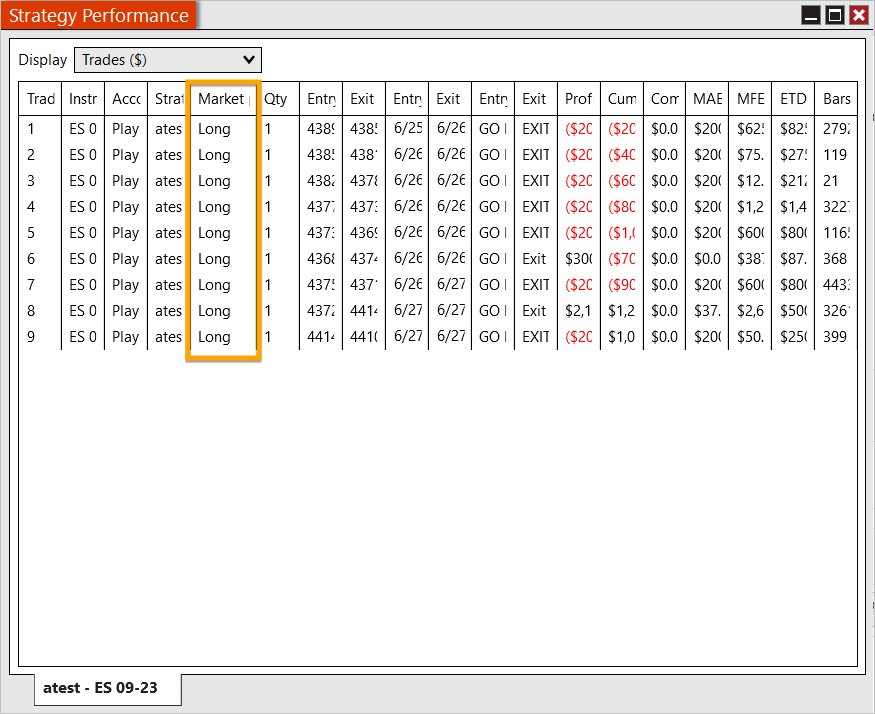Click MFE value $12. in trade 3
This screenshot has width=875, height=714.
coord(750,181)
